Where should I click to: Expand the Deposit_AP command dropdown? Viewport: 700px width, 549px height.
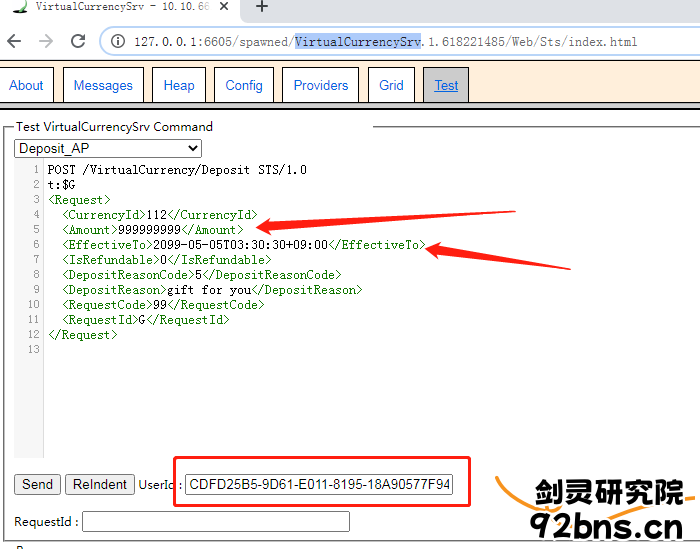[108, 148]
